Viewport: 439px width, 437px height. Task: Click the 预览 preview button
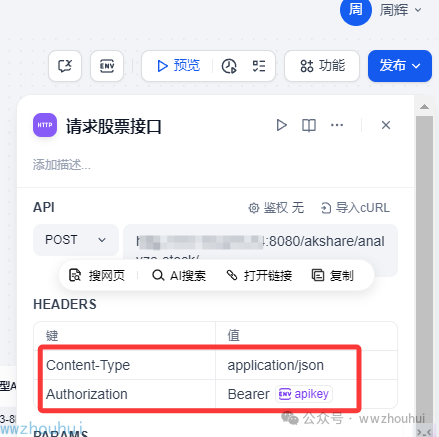pyautogui.click(x=178, y=66)
